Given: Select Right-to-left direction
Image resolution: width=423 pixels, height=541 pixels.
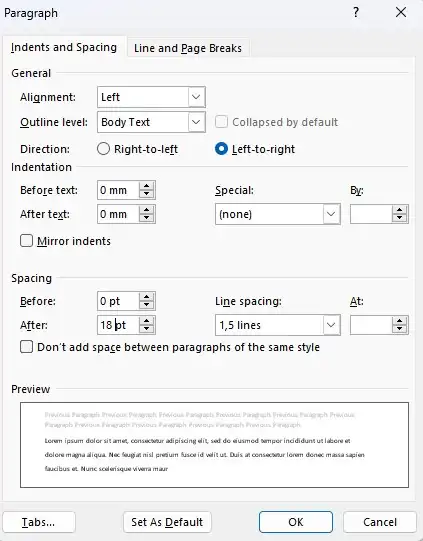Looking at the screenshot, I should click(103, 149).
